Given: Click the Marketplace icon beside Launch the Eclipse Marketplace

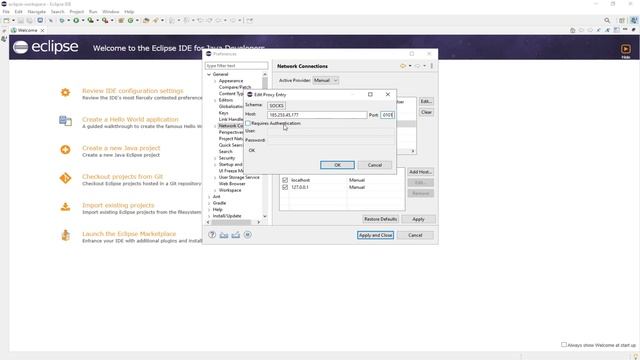Looking at the screenshot, I should [x=65, y=235].
